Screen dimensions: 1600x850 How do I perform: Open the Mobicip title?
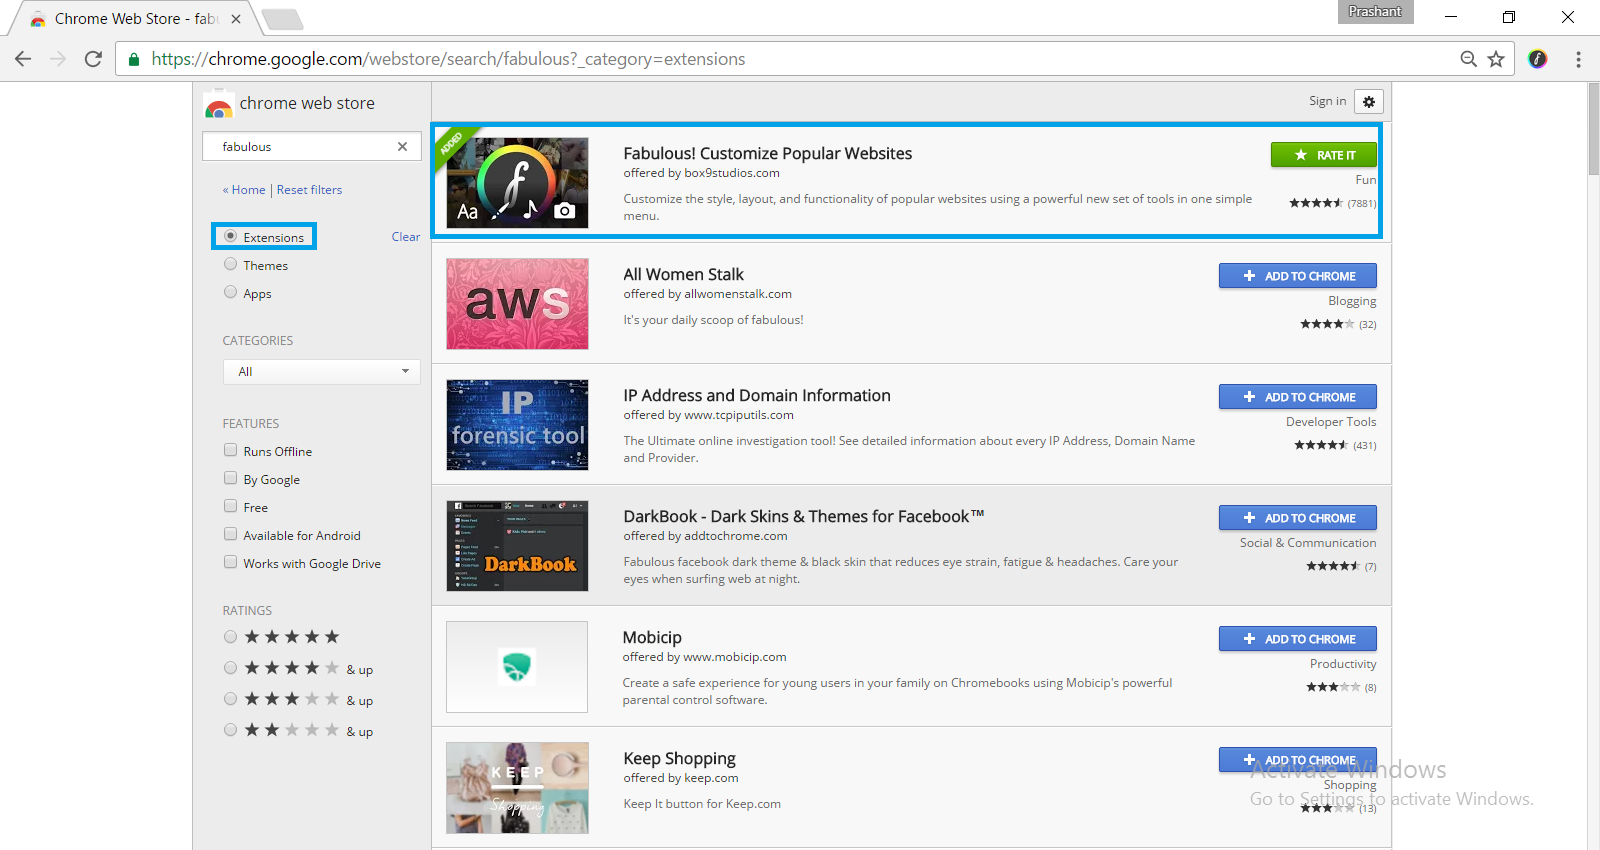[652, 637]
